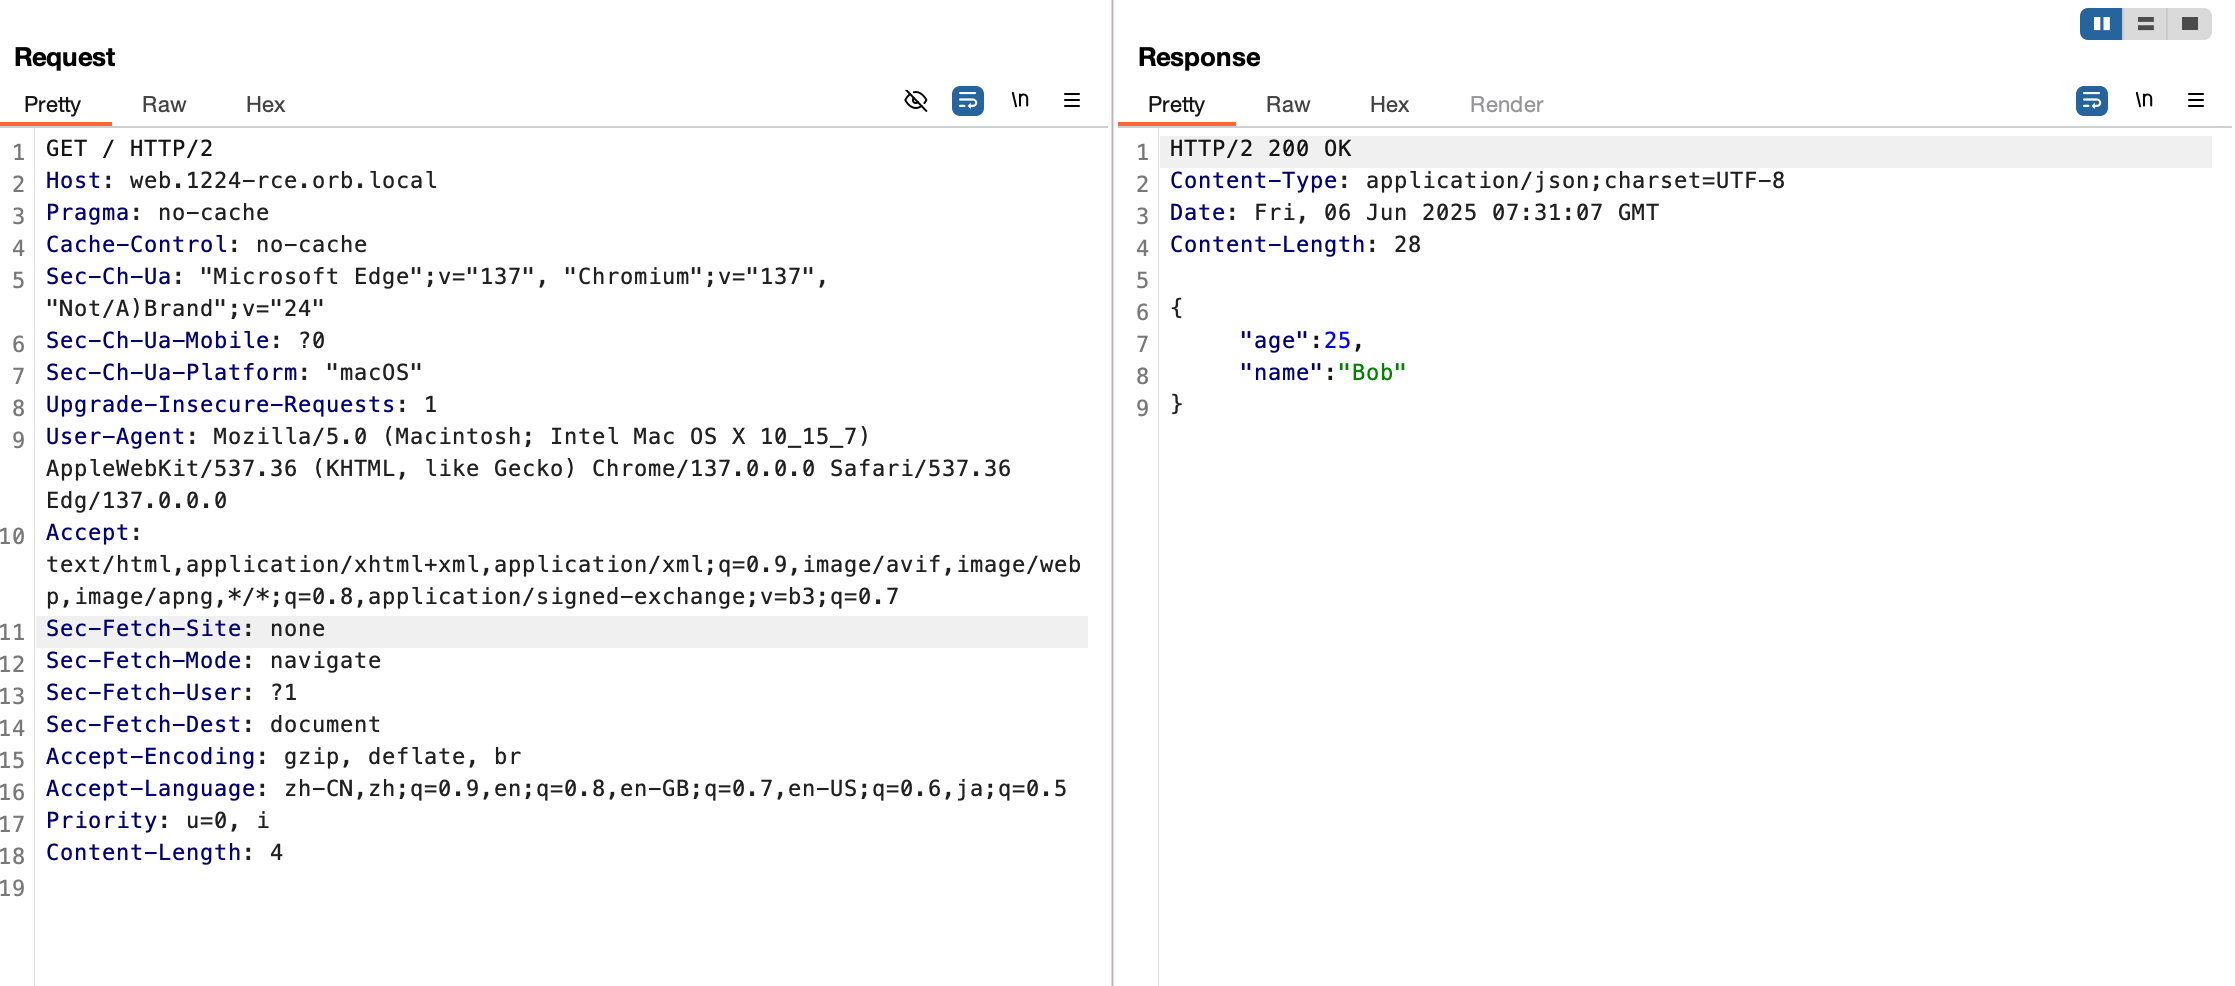Toggle word wrap icon in Response panel

coord(2091,100)
